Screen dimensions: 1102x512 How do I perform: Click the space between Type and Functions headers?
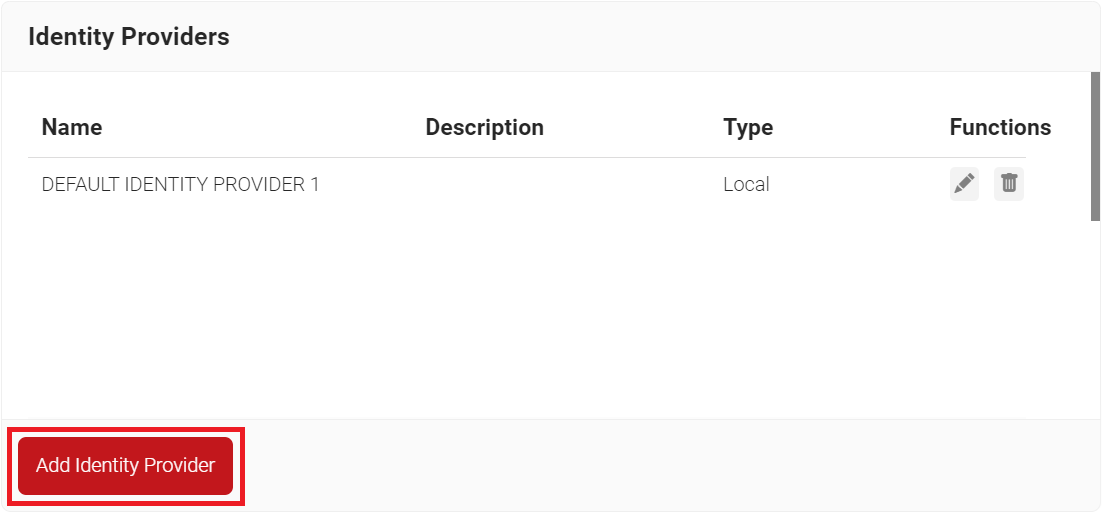tap(860, 128)
